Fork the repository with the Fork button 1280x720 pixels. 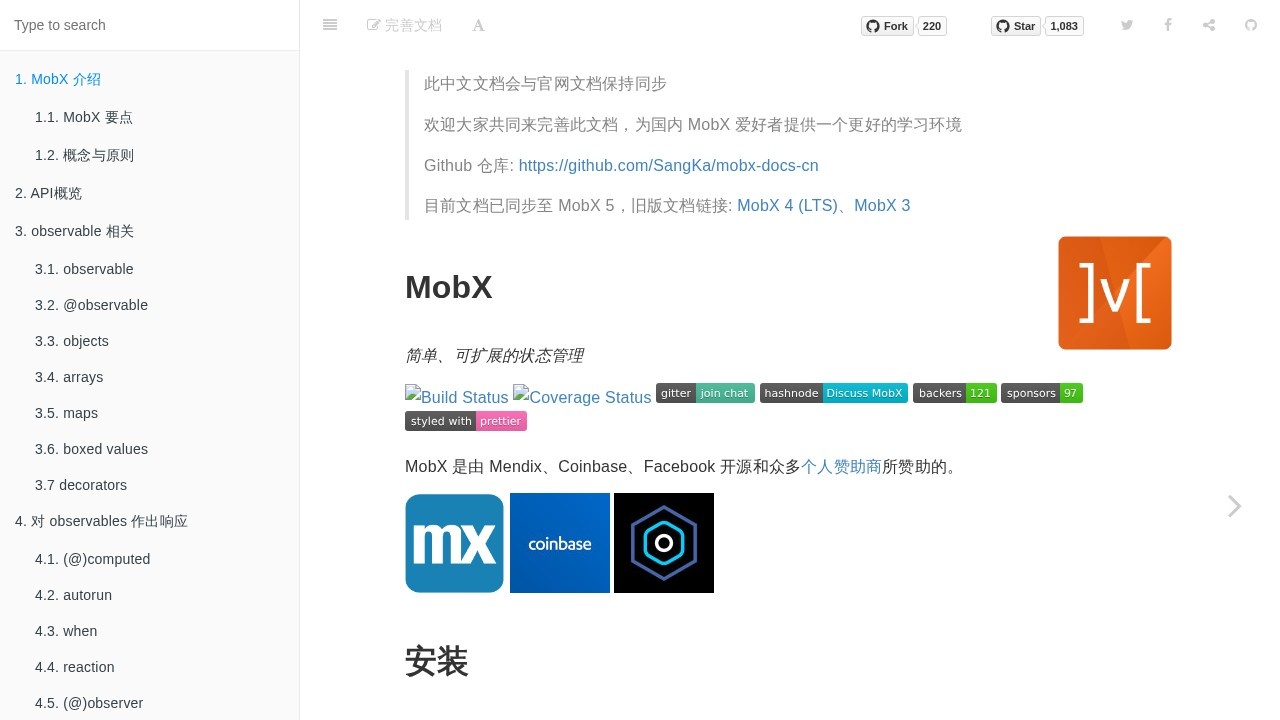click(x=887, y=26)
